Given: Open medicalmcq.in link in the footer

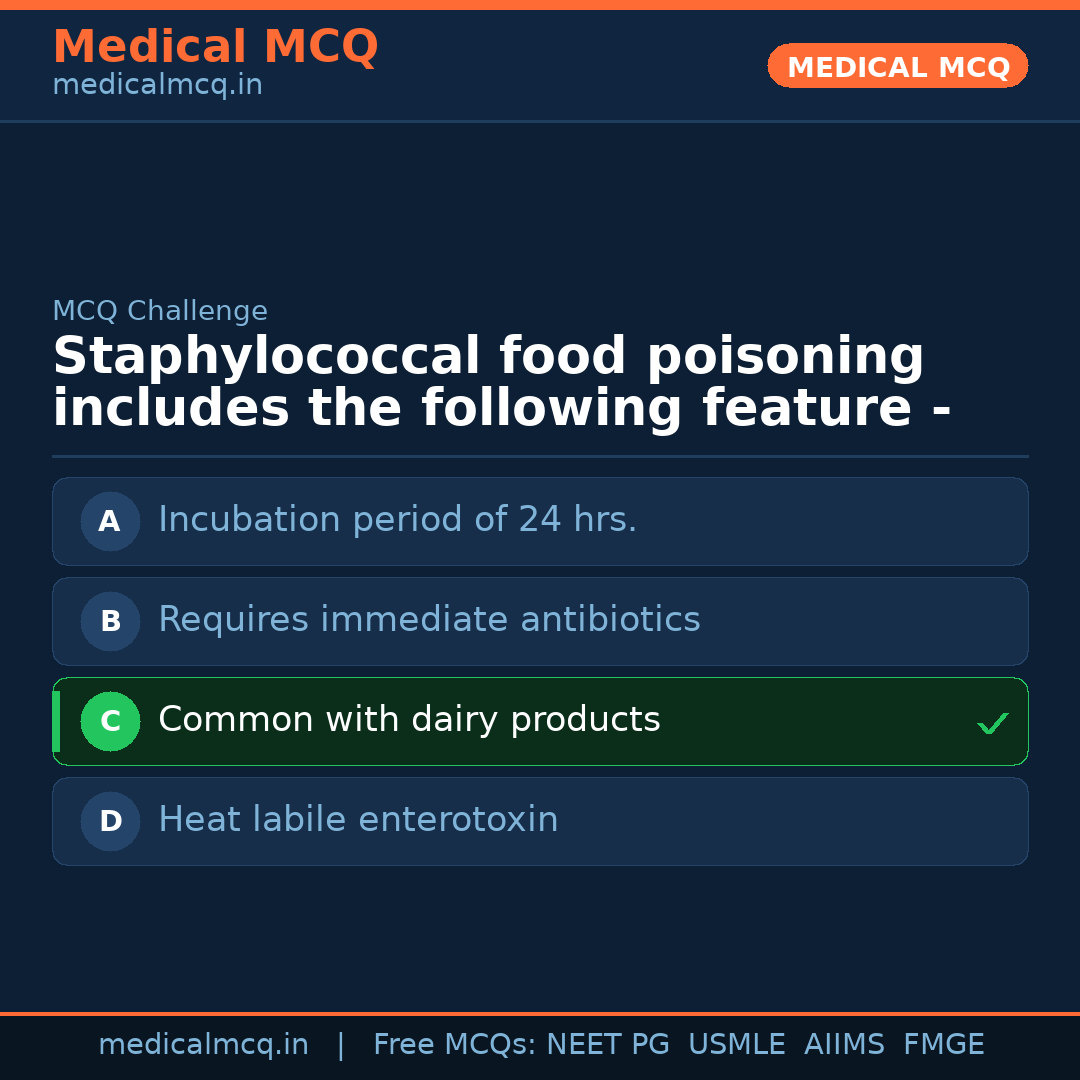Looking at the screenshot, I should 203,1045.
